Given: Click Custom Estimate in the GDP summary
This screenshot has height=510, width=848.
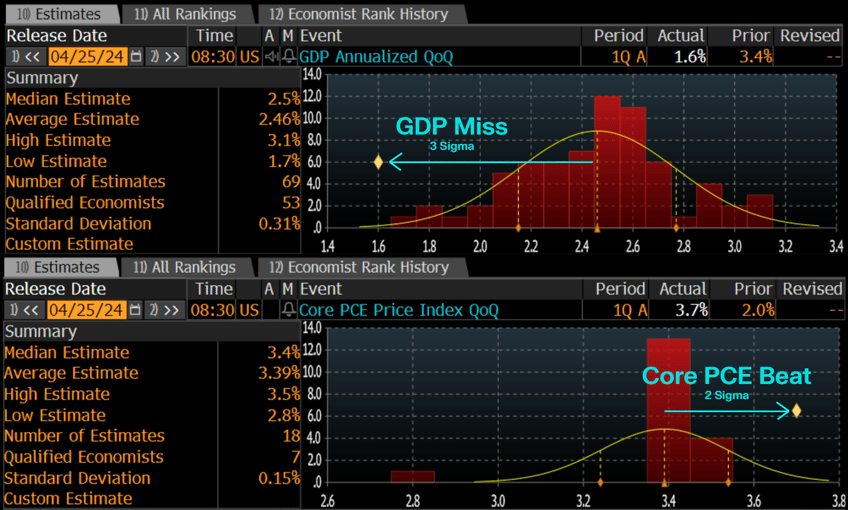Looking at the screenshot, I should click(70, 244).
